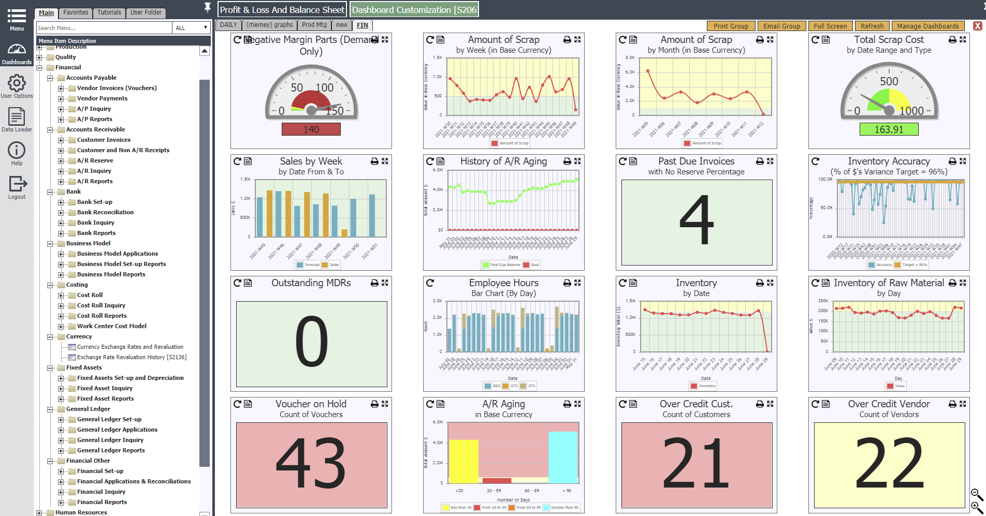Click the Search Menu input field
The image size is (986, 516).
click(103, 28)
